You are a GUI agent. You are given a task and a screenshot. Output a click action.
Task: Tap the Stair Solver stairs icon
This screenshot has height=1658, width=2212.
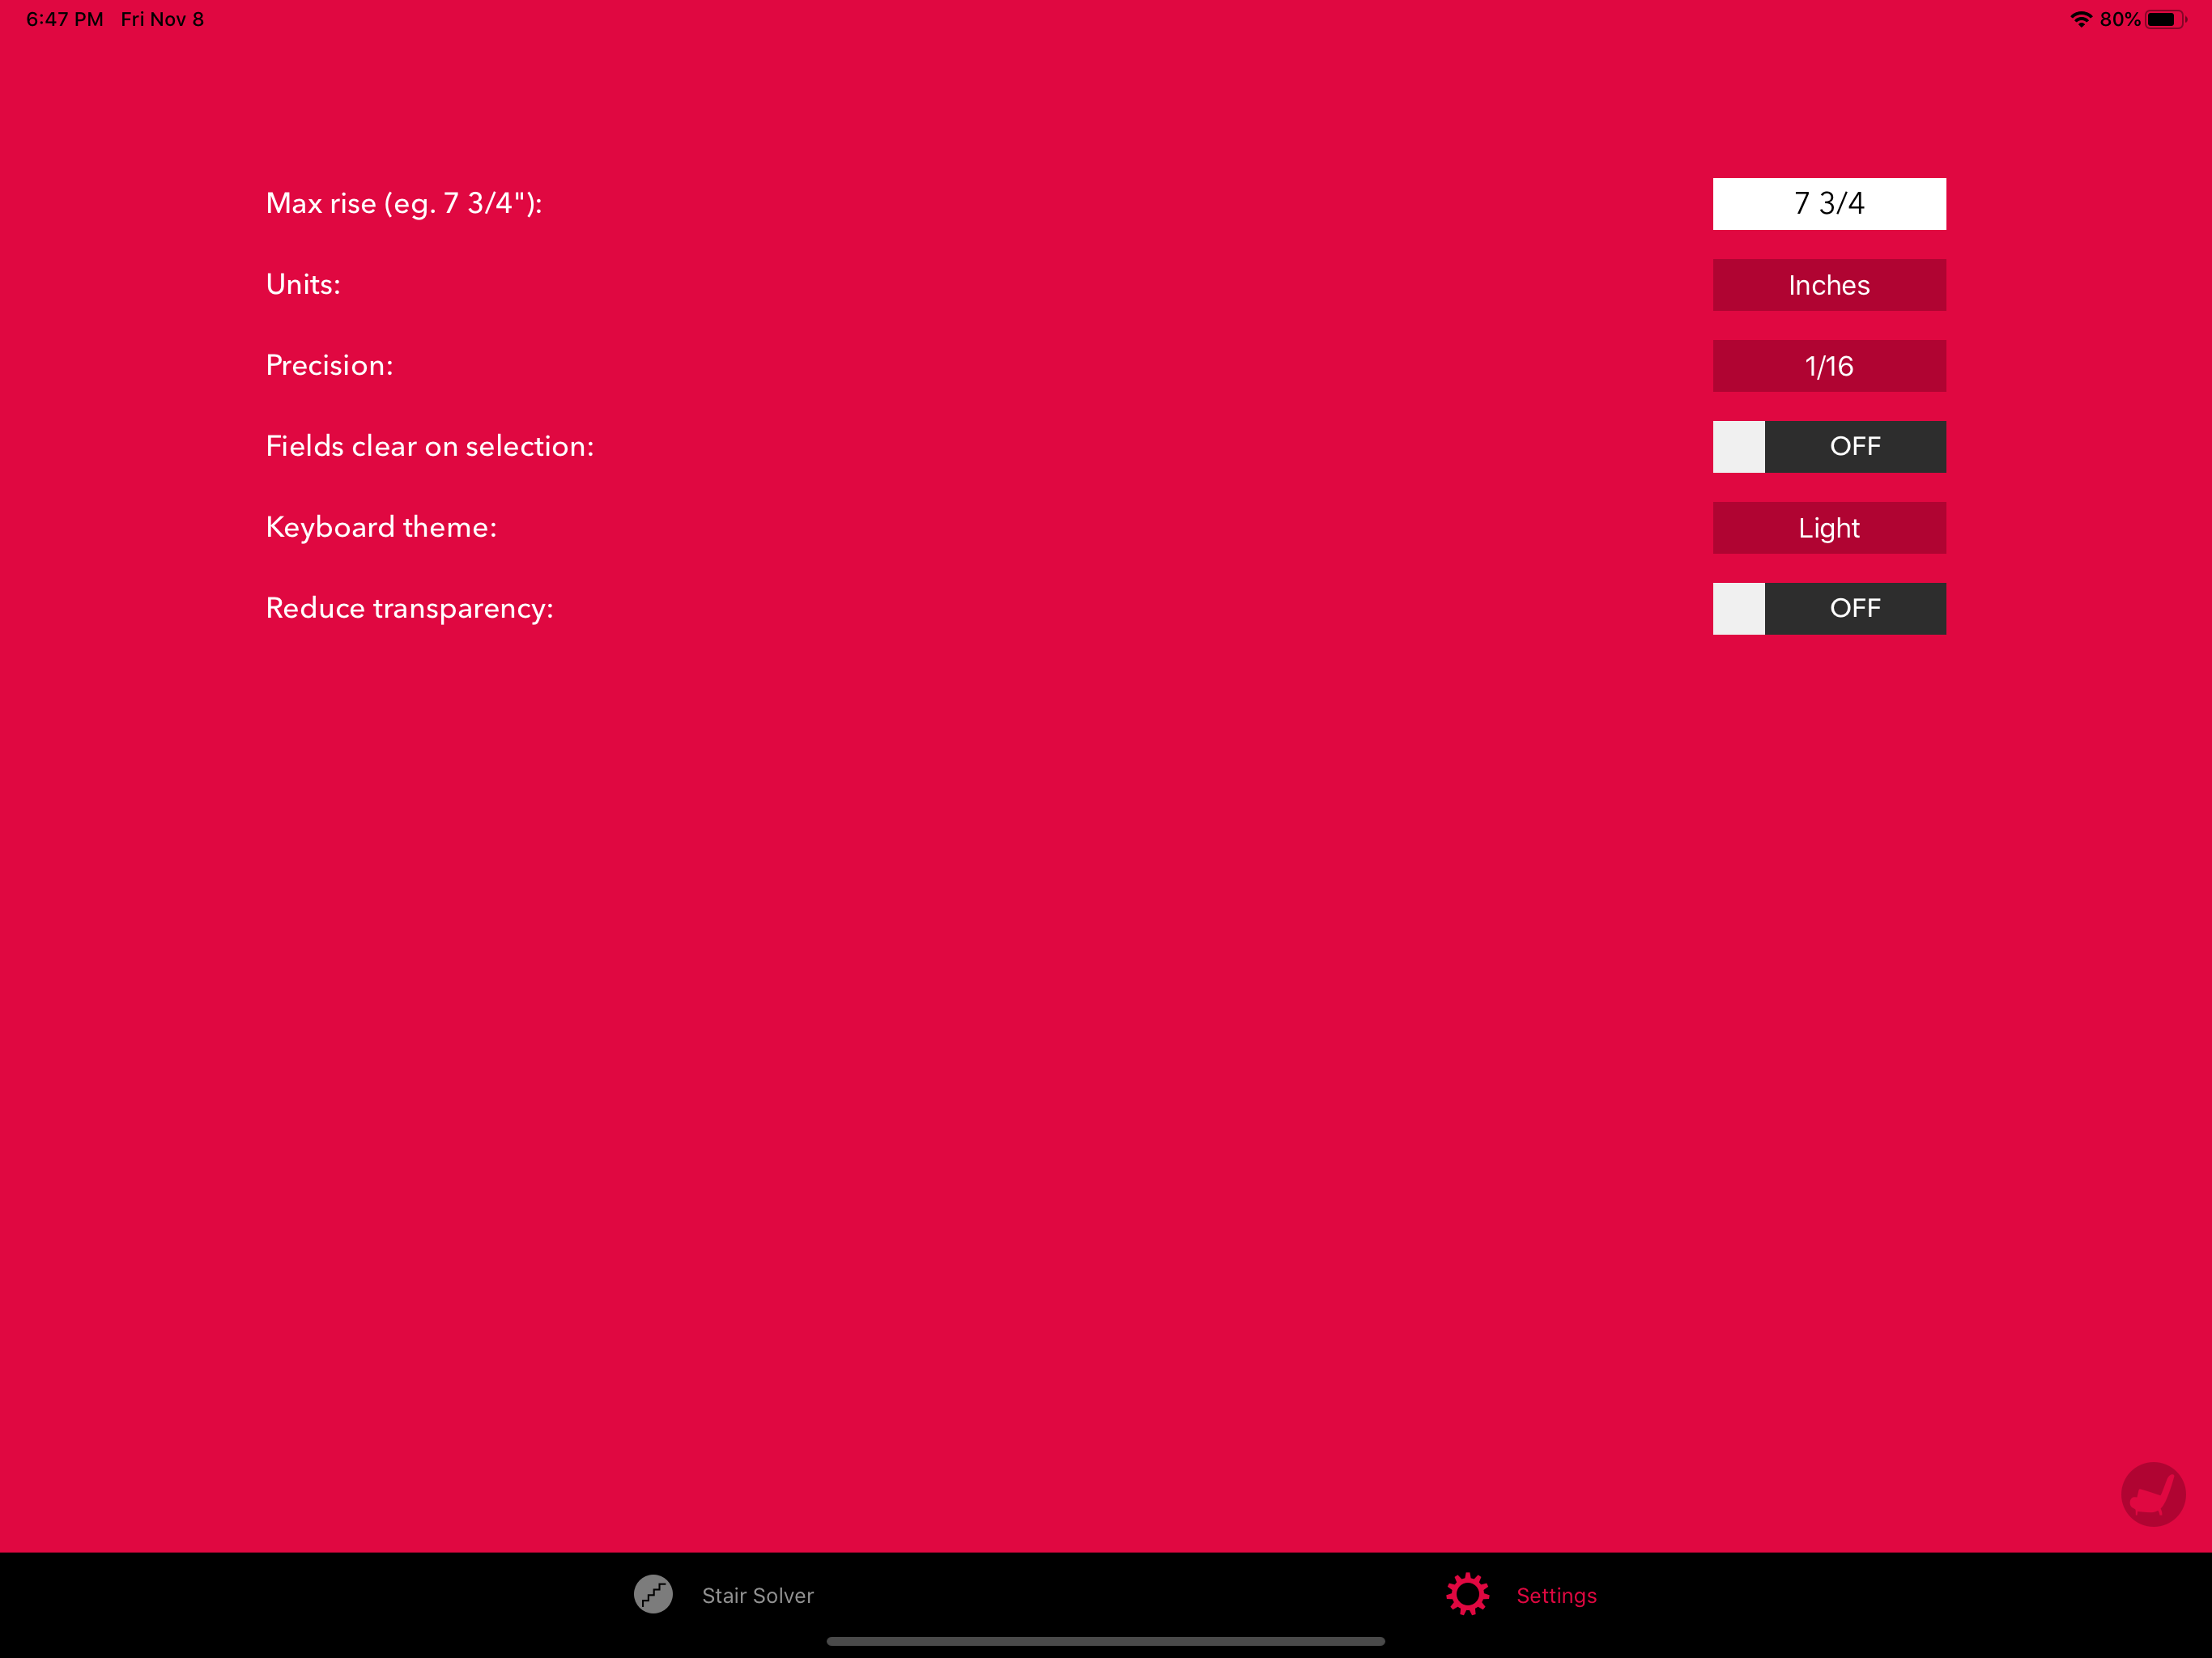pyautogui.click(x=653, y=1595)
